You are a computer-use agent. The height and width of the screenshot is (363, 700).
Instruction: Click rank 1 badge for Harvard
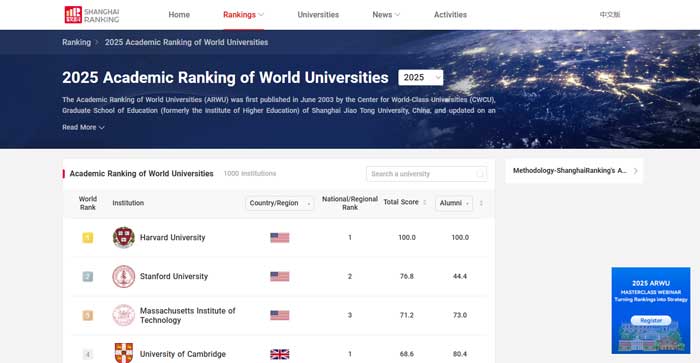[88, 238]
